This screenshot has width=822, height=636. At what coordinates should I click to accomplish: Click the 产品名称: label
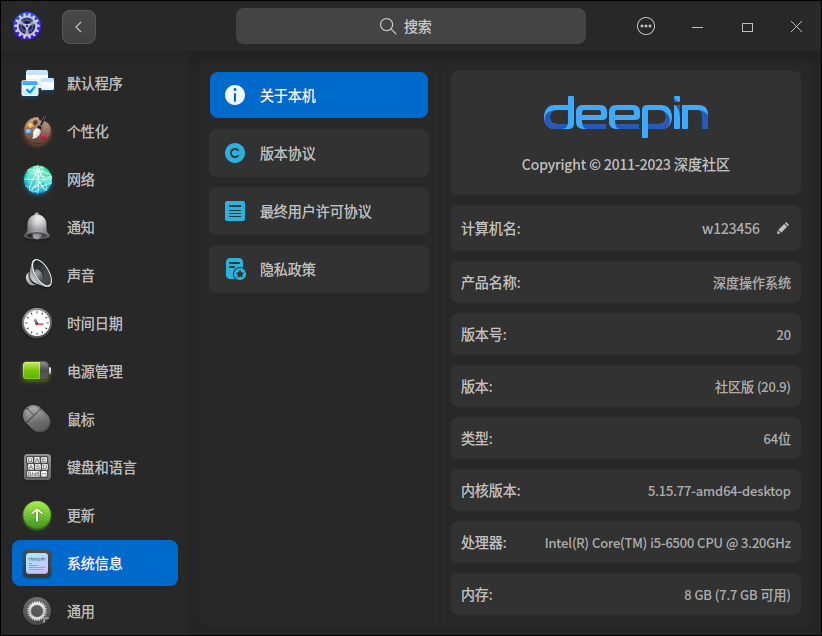click(491, 283)
